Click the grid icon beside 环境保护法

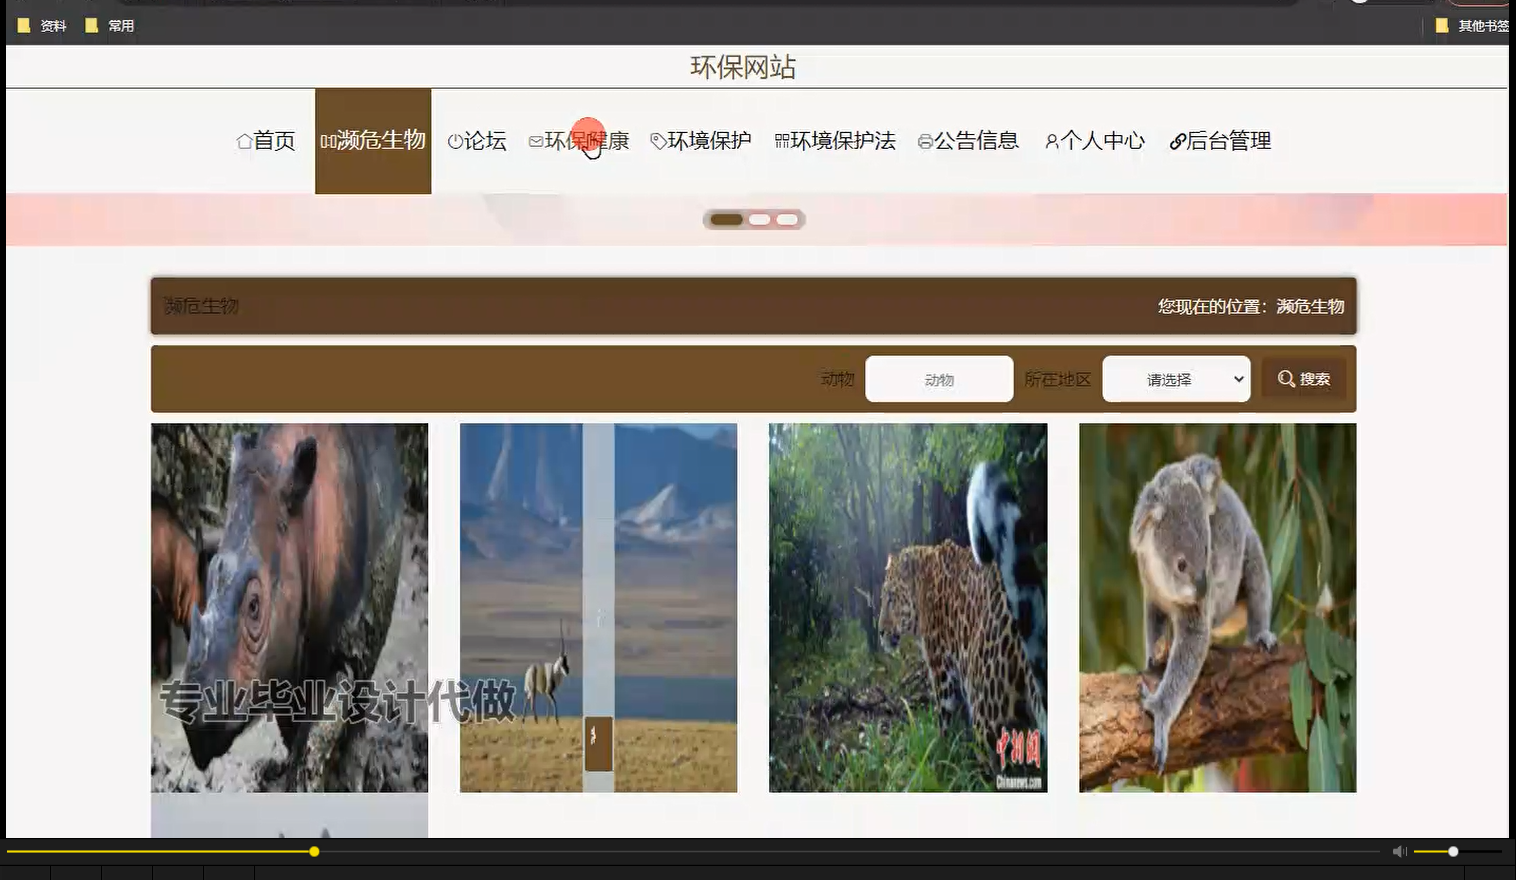click(782, 142)
